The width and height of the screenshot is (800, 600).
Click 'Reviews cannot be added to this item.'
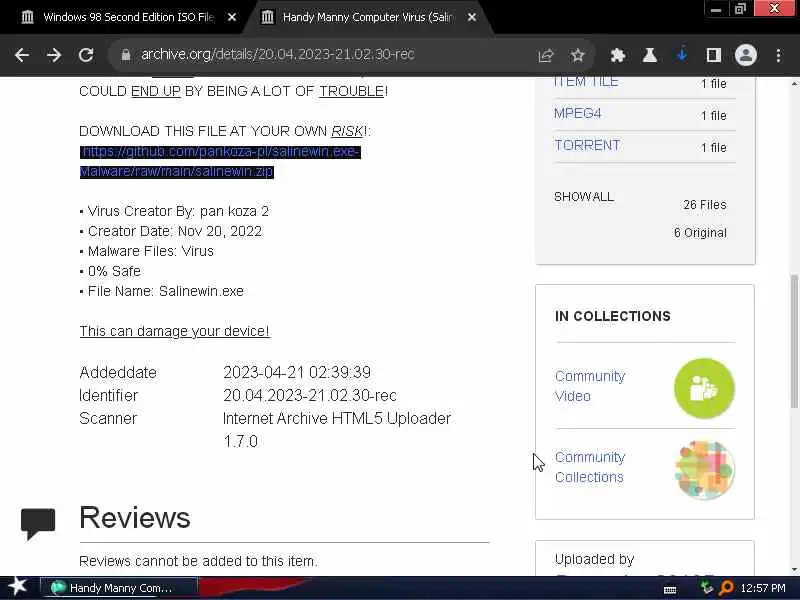coord(198,561)
